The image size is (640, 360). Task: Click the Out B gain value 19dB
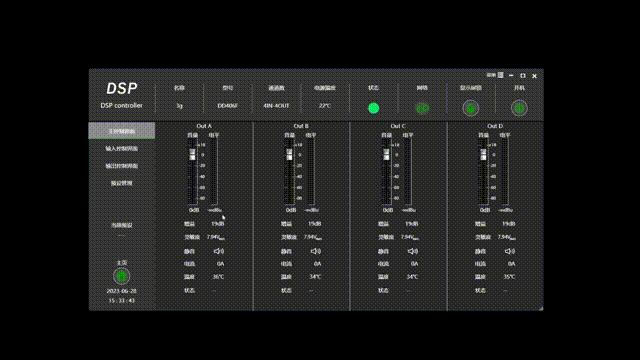click(315, 224)
